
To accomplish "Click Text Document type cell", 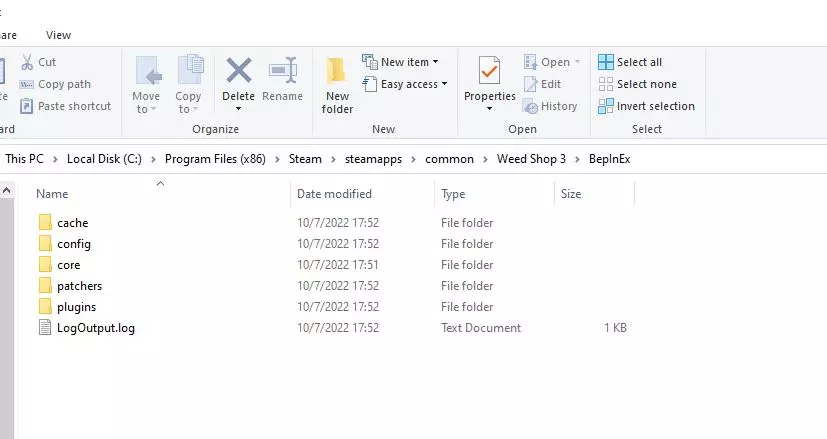I will pos(481,328).
